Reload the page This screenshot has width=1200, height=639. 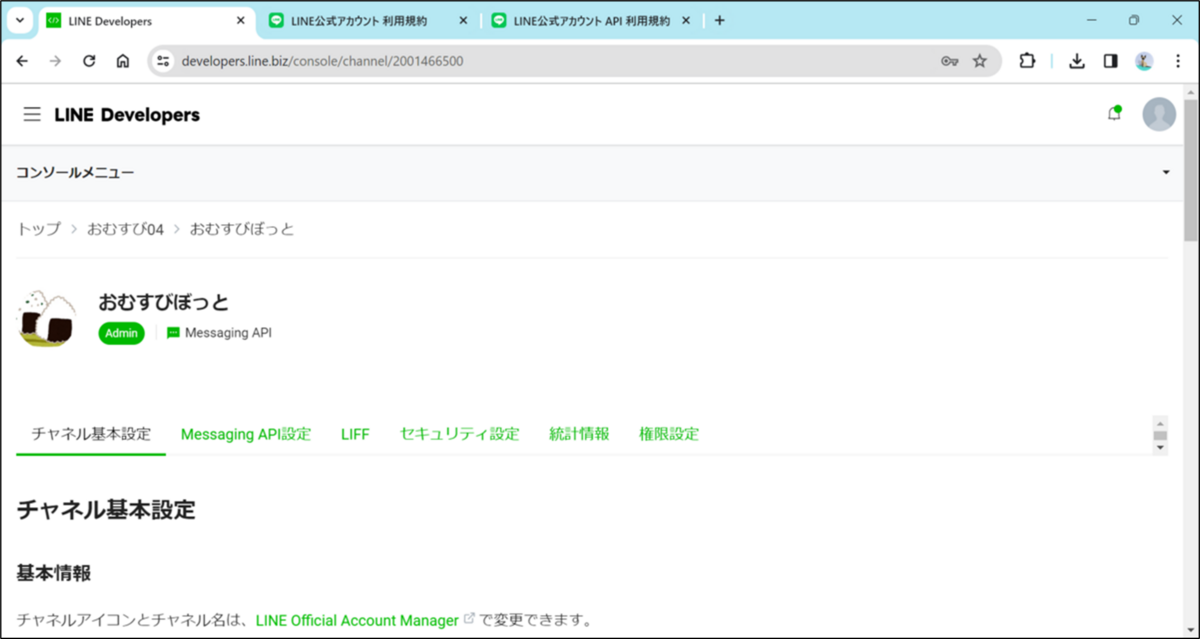89,61
